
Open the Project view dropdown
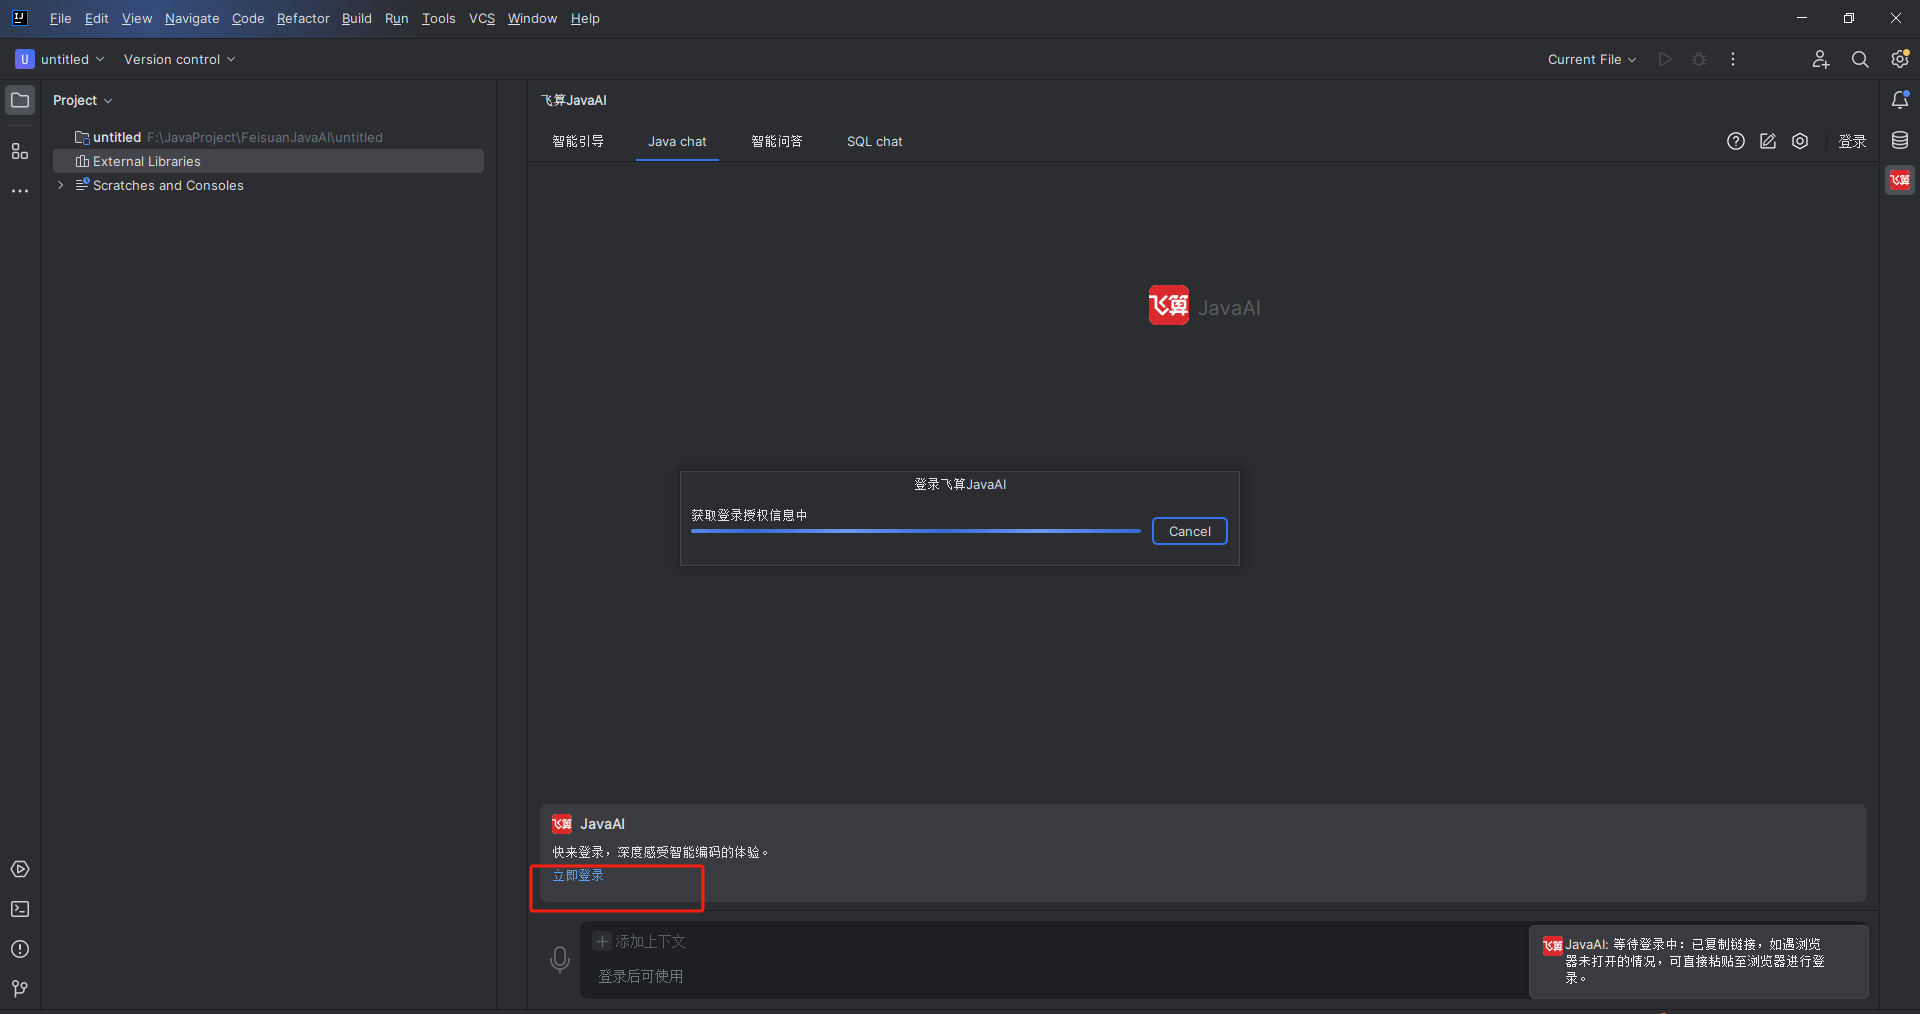click(82, 100)
